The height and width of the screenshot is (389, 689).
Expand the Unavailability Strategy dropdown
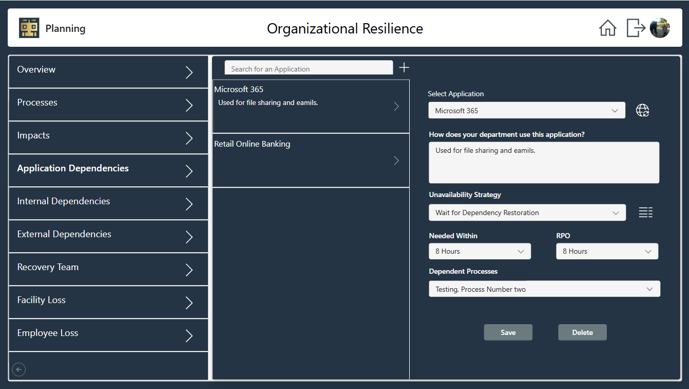[x=527, y=212]
